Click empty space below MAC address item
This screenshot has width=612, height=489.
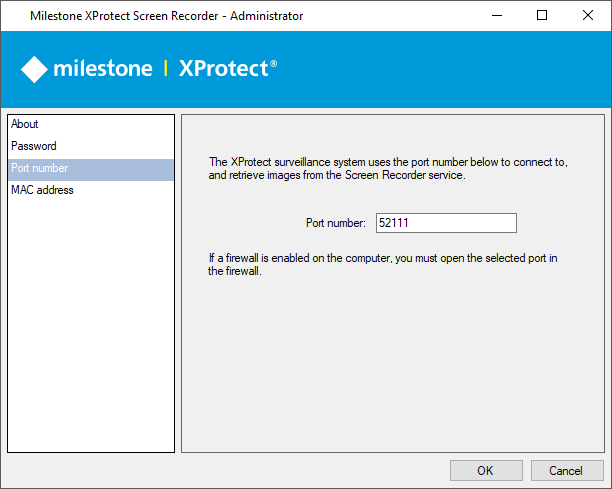click(x=90, y=320)
